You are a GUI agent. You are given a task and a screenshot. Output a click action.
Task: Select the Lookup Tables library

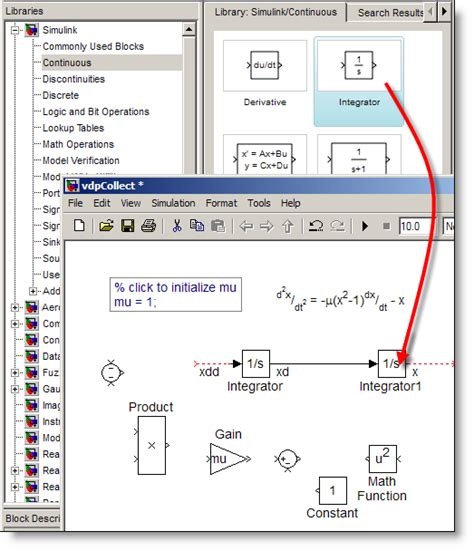point(73,128)
